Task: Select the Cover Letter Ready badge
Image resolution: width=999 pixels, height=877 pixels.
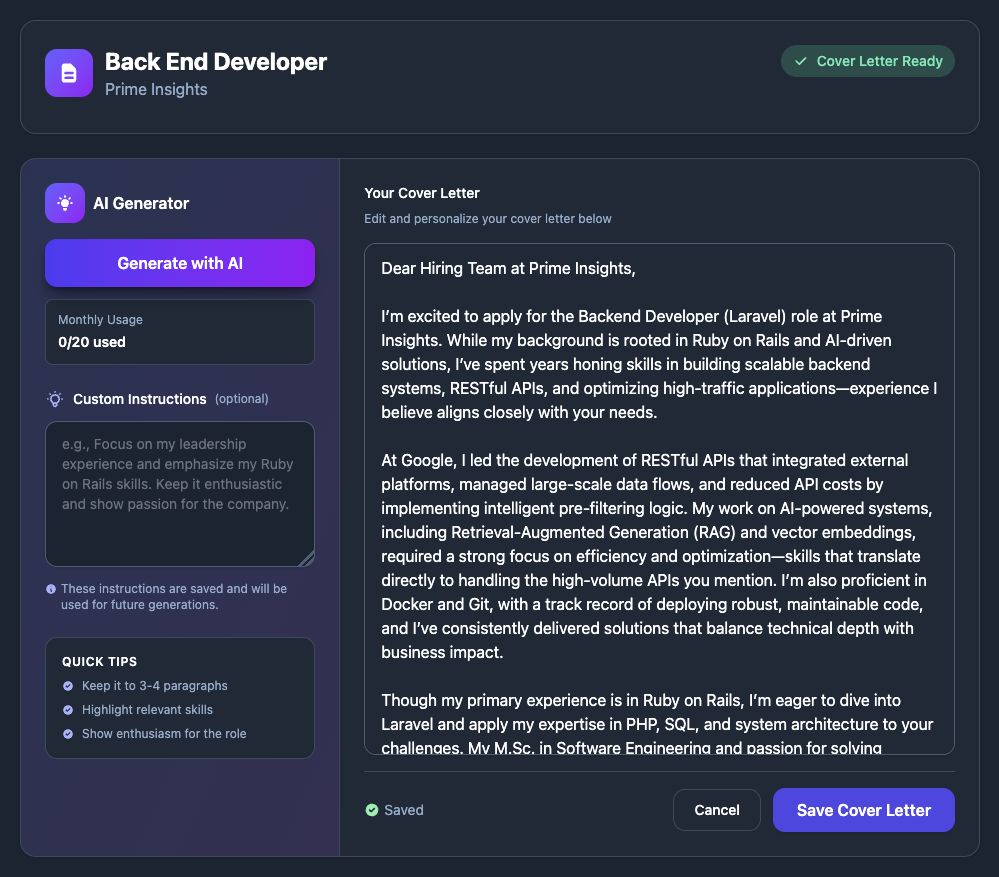Action: (867, 61)
